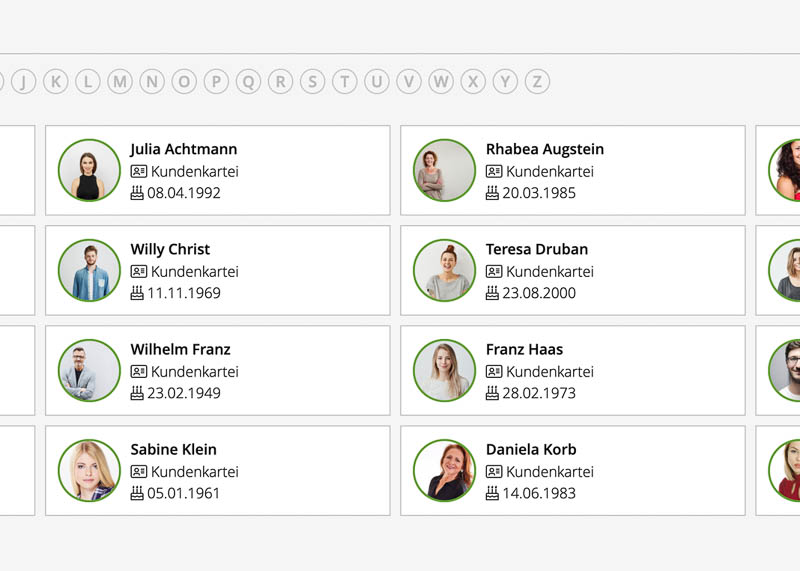Open the Kundenkartei link for Willy Christ

(x=194, y=271)
